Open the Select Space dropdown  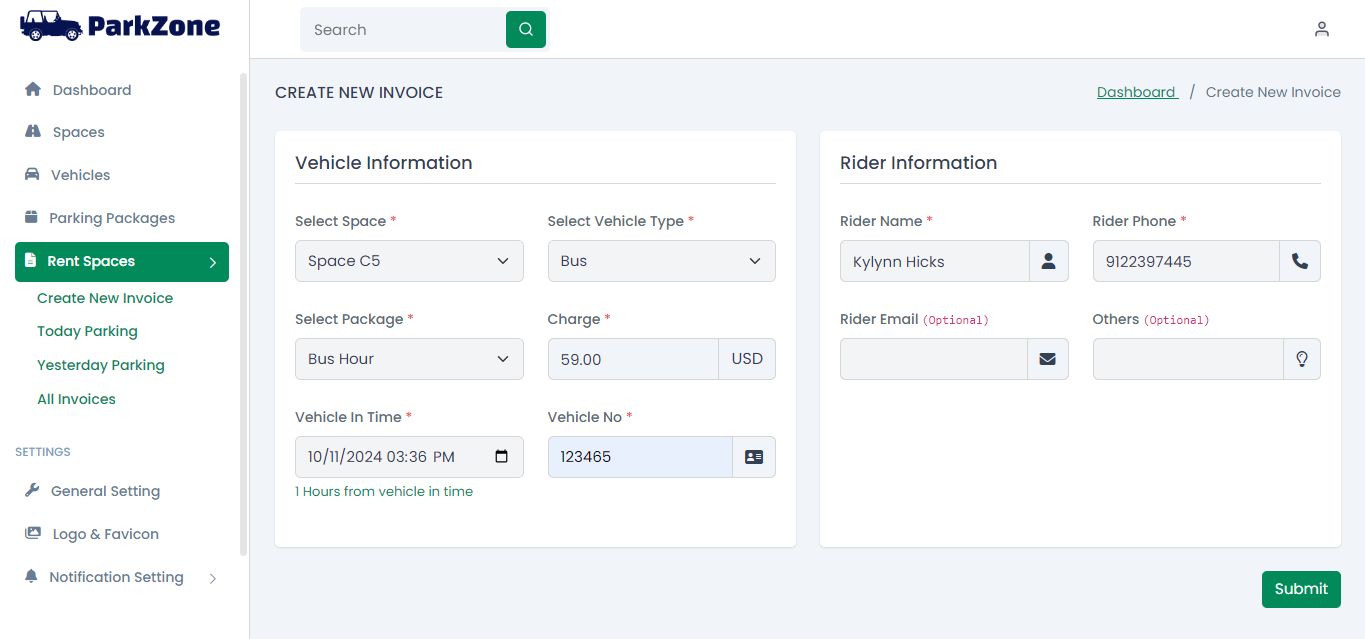[x=409, y=261]
